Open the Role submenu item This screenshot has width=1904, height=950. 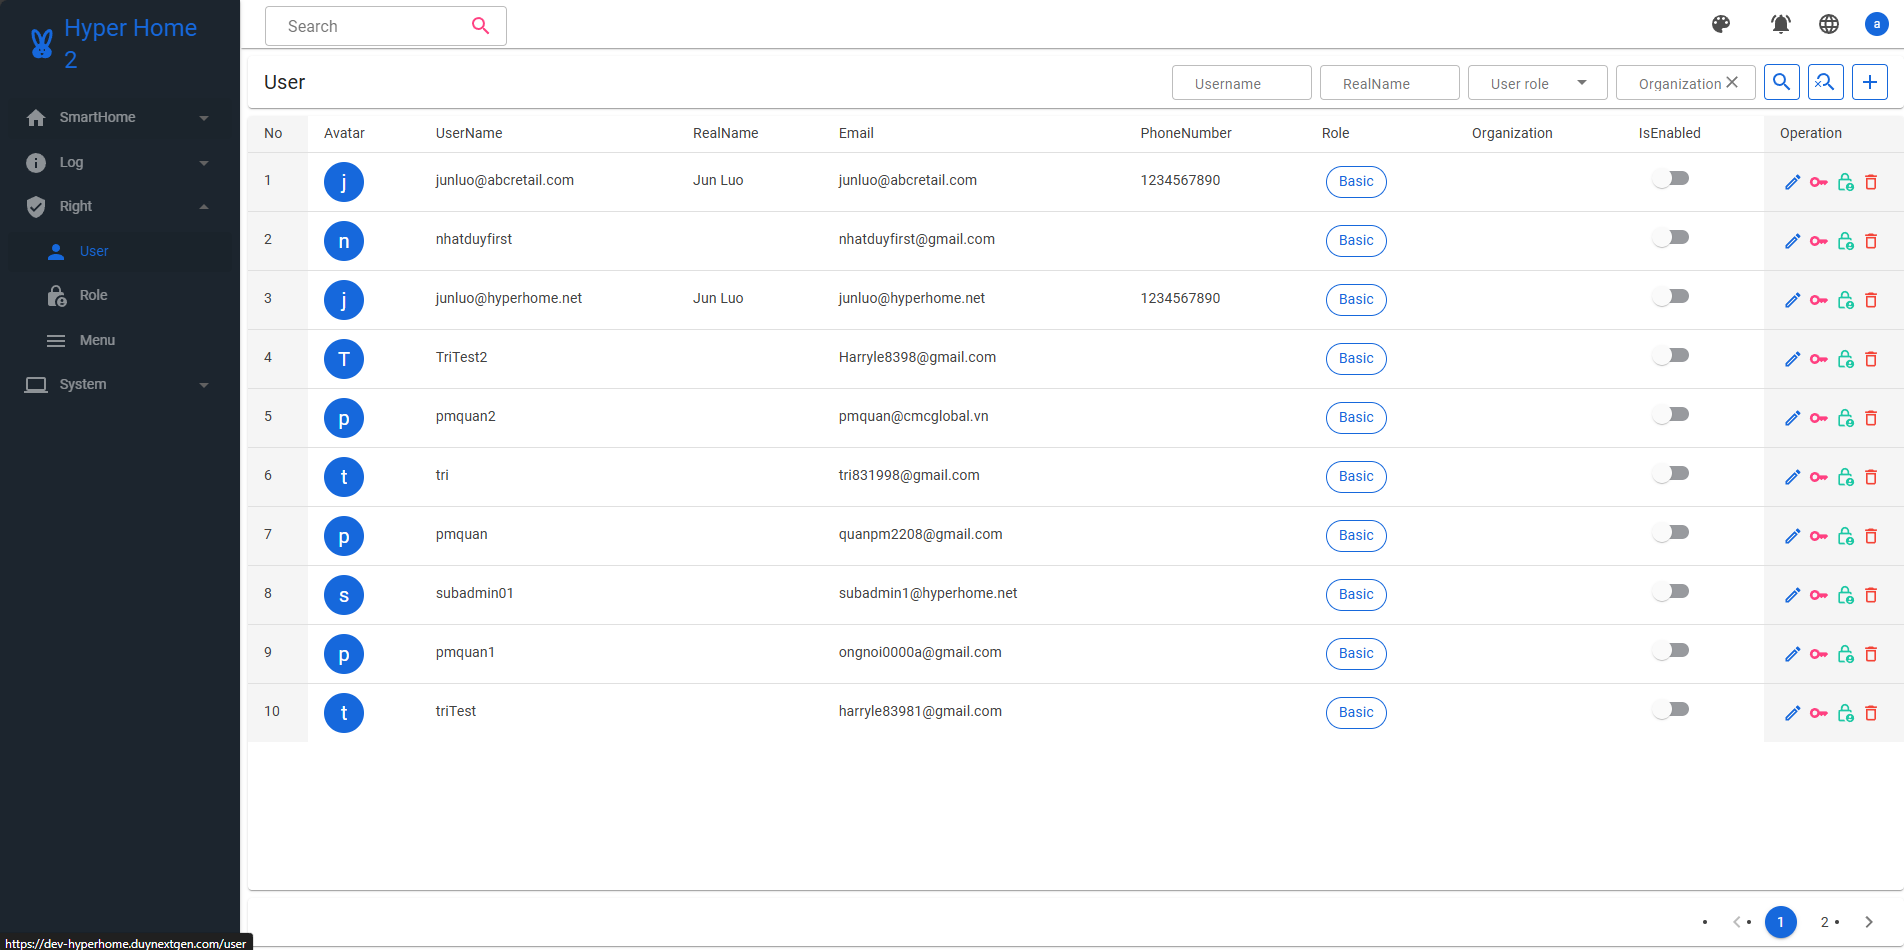[120, 295]
